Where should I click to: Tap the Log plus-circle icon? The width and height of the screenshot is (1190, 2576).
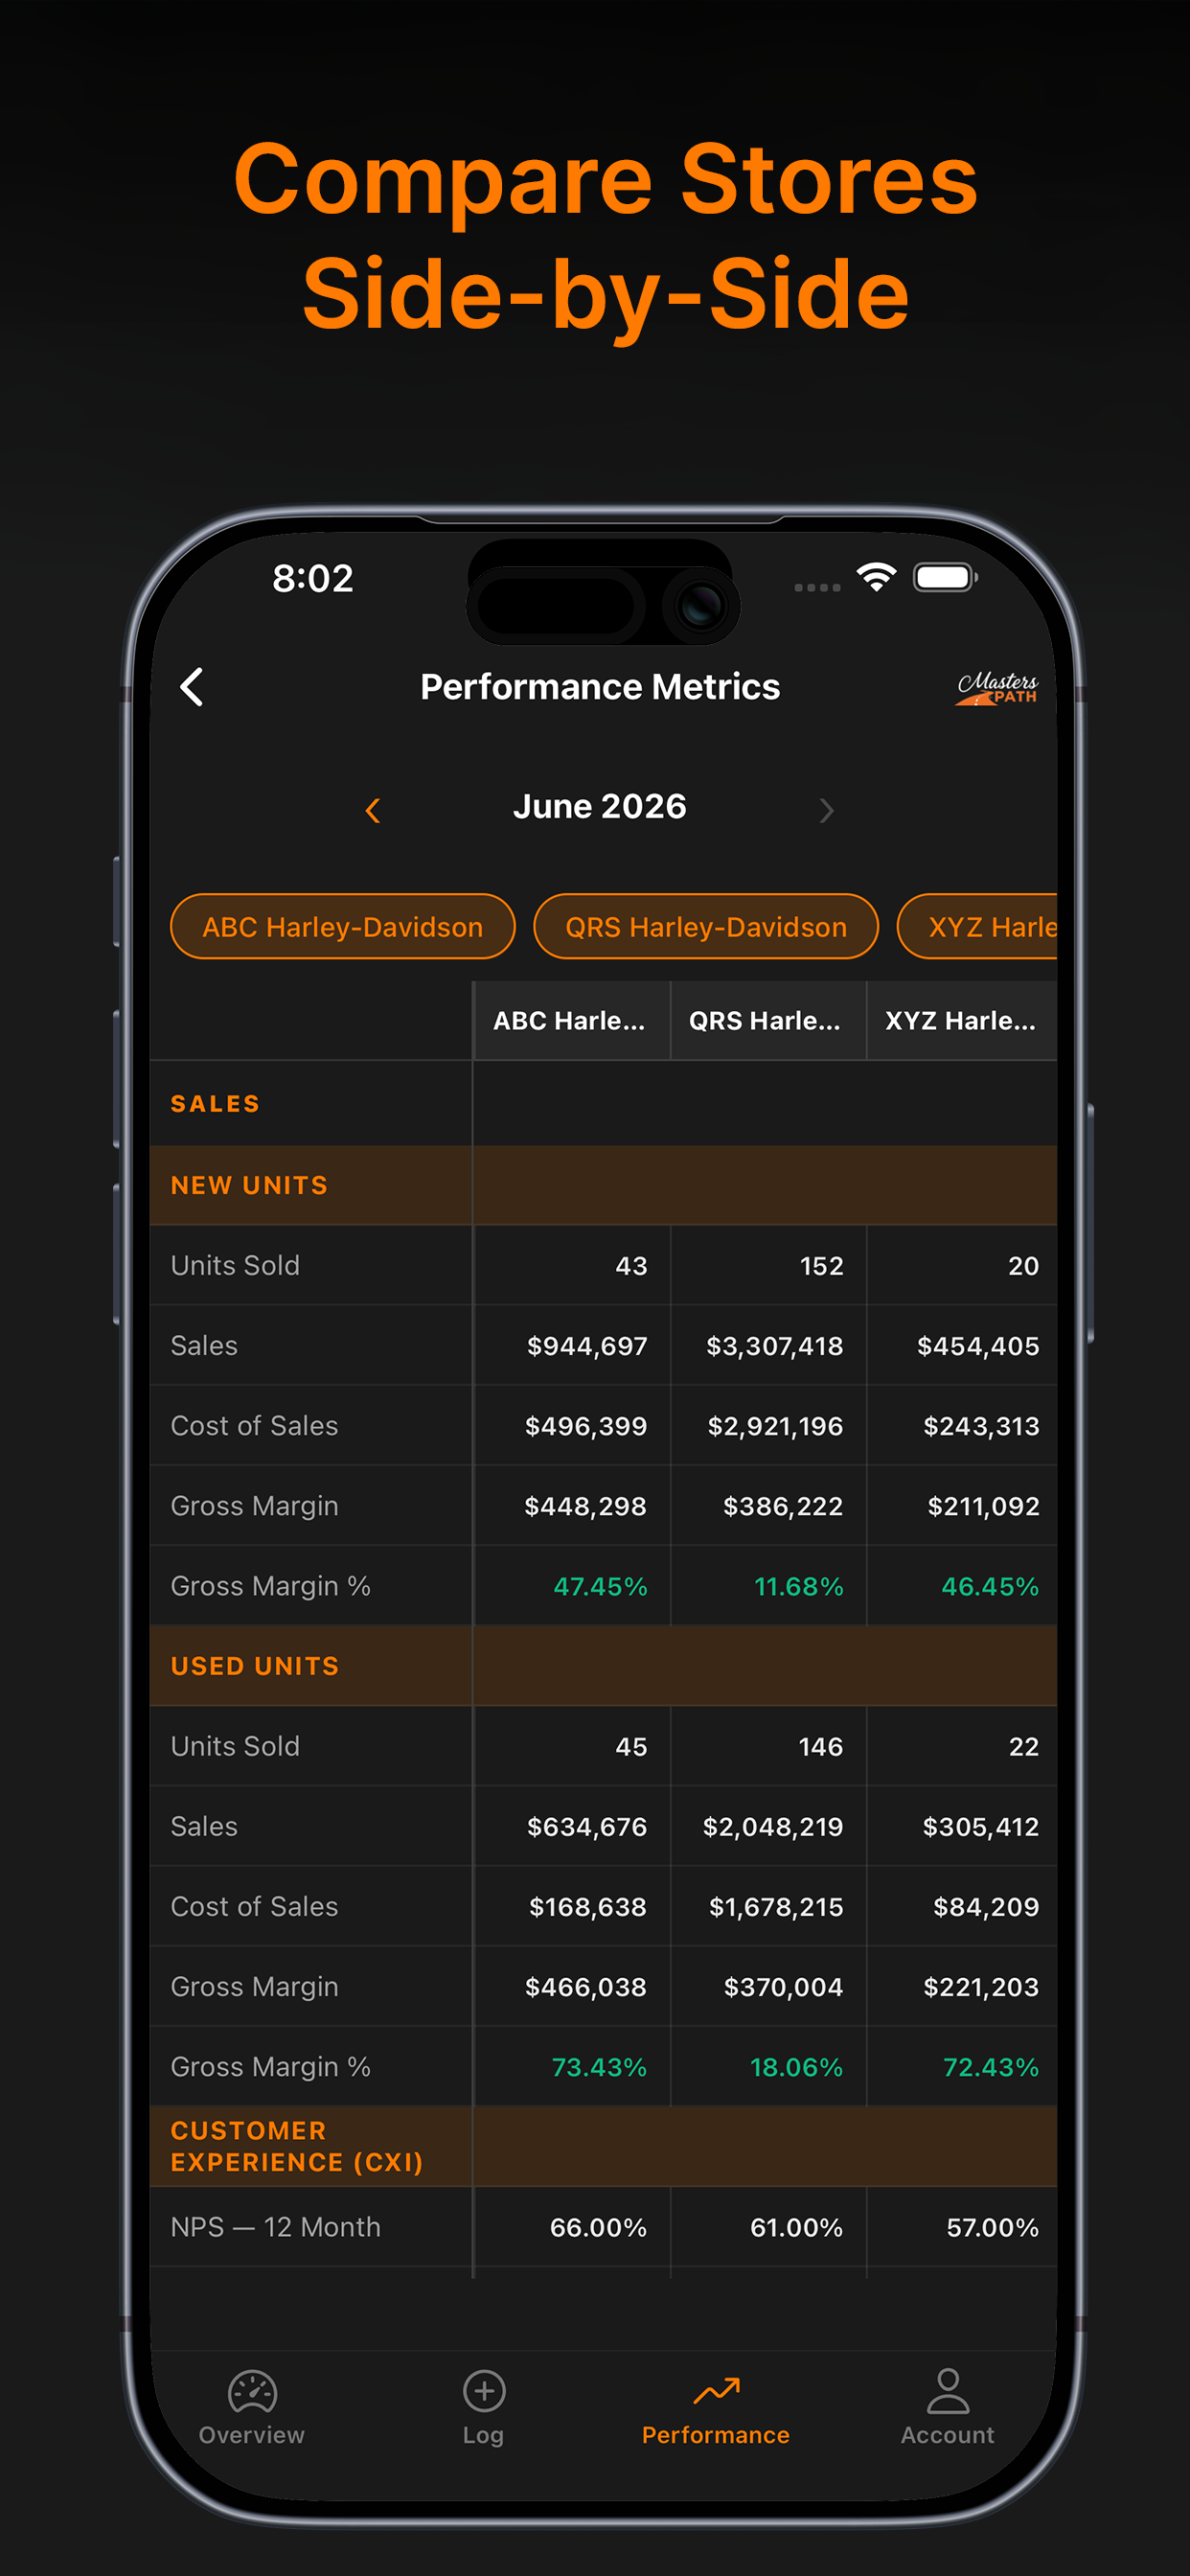(x=484, y=2391)
